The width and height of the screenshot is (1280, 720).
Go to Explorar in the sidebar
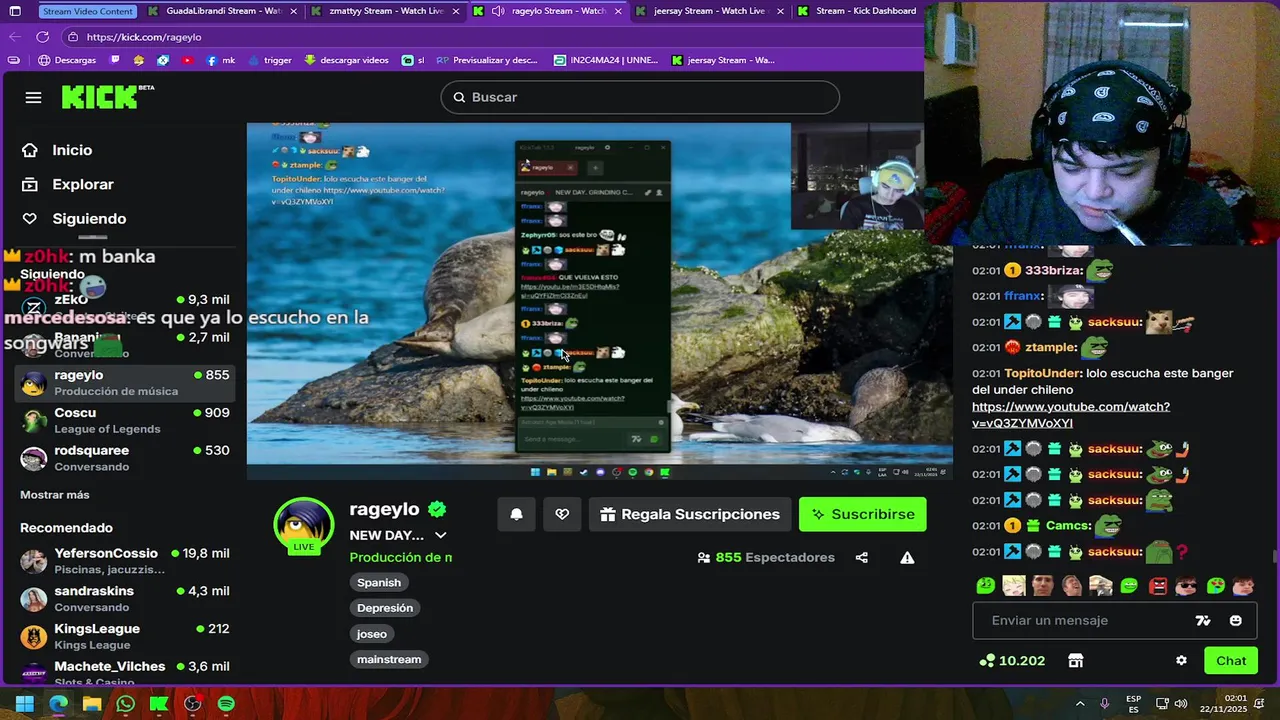(x=70, y=184)
